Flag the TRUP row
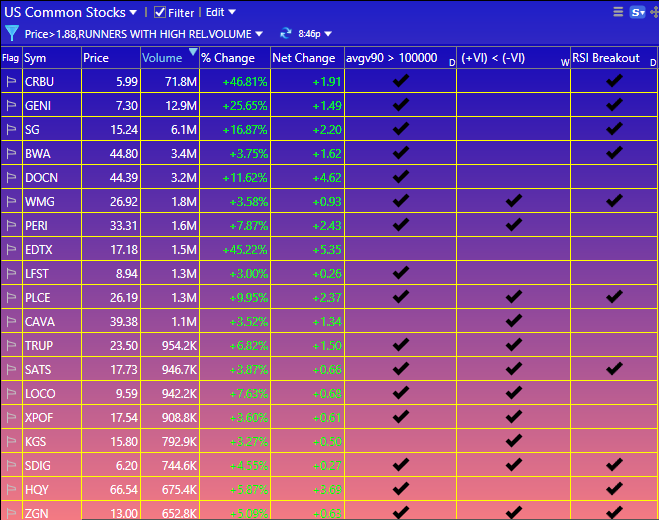 [x=11, y=345]
